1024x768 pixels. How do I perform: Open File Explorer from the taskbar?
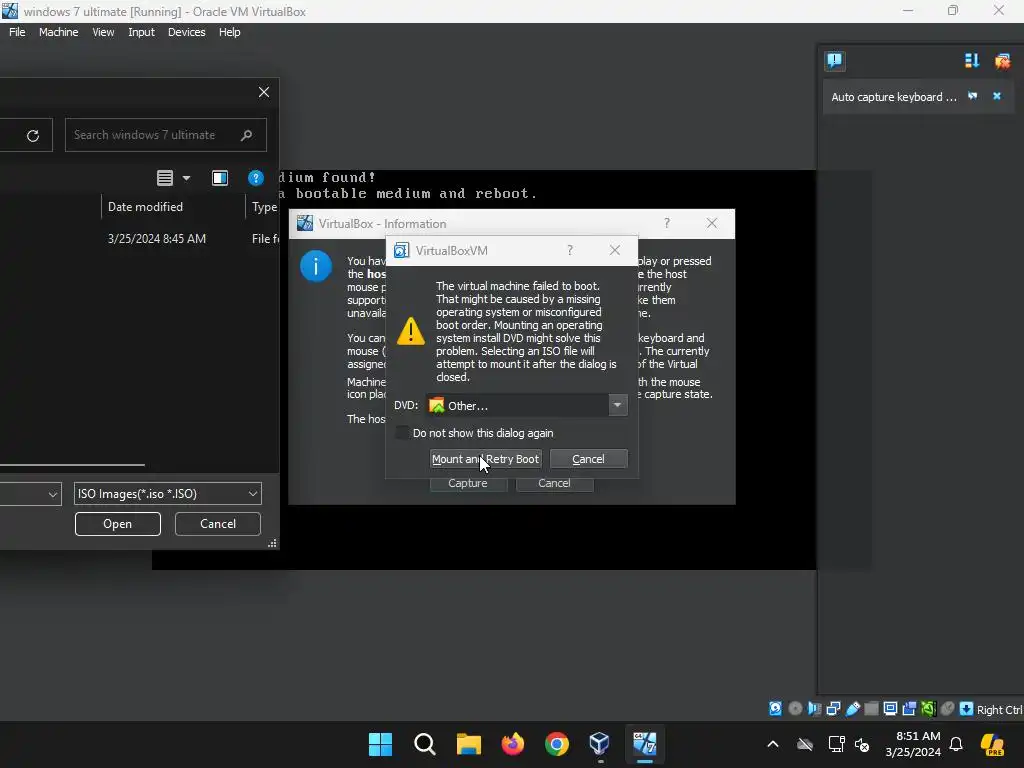click(468, 744)
